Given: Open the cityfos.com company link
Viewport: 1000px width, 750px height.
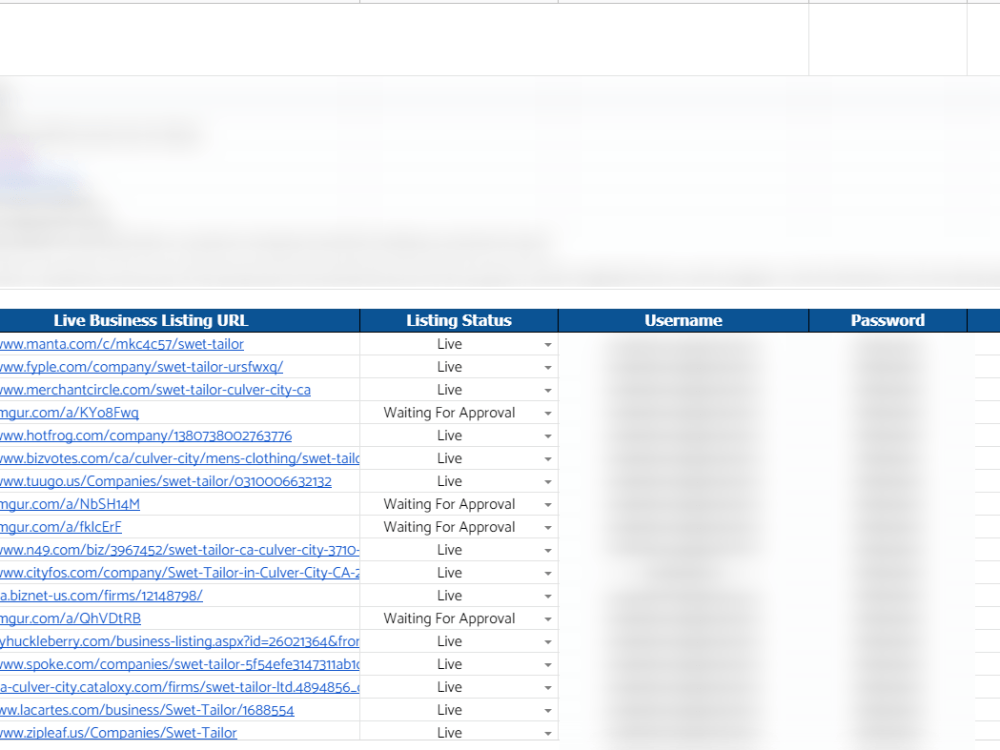Looking at the screenshot, I should [x=180, y=573].
